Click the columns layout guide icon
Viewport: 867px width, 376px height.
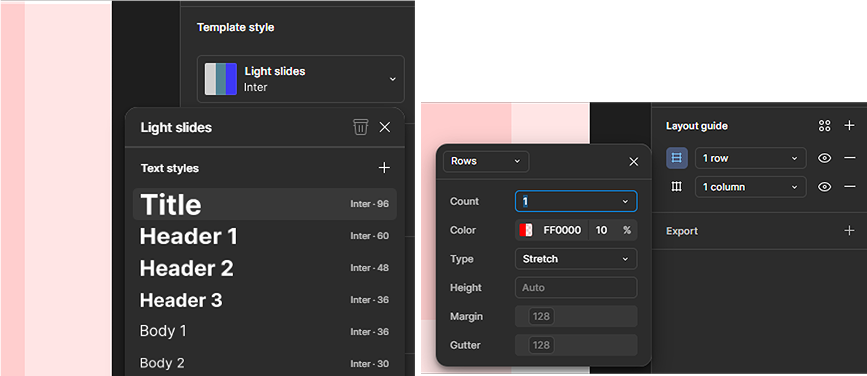[677, 187]
